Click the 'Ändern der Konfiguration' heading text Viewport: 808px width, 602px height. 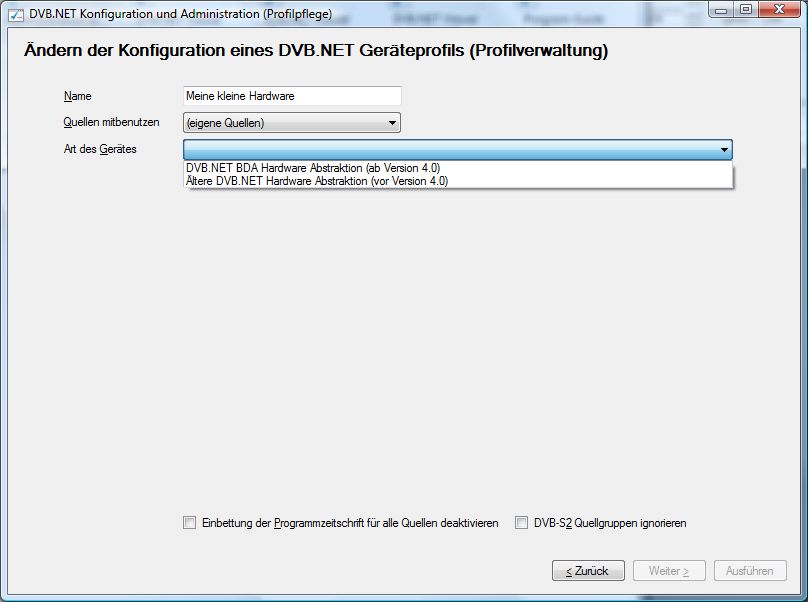click(x=315, y=50)
